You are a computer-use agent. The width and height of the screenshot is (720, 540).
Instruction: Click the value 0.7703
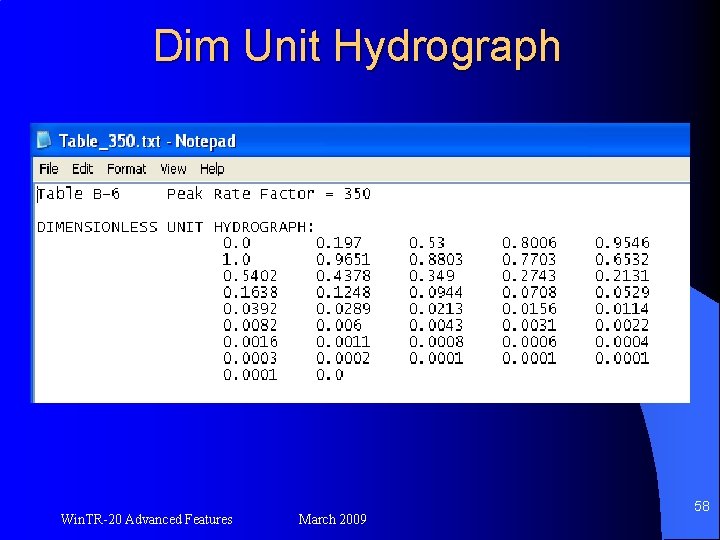coord(529,259)
